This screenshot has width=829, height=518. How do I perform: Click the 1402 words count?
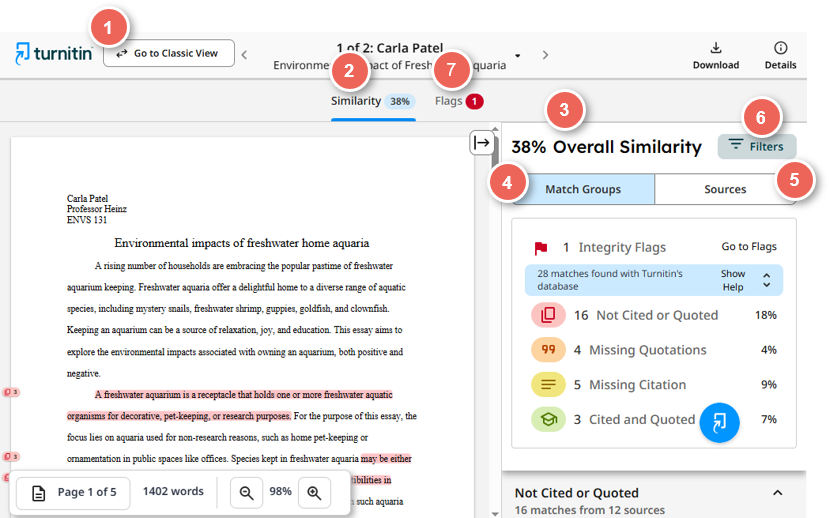click(x=173, y=492)
